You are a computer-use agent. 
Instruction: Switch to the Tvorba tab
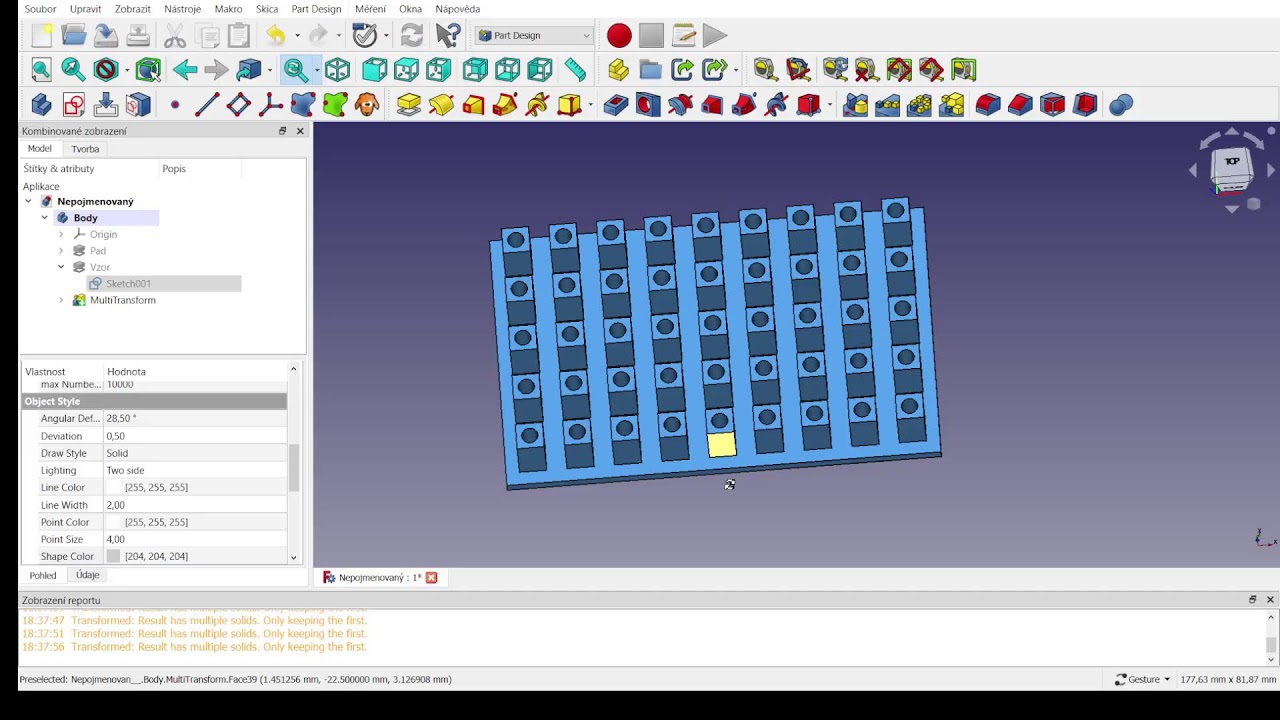click(x=85, y=149)
